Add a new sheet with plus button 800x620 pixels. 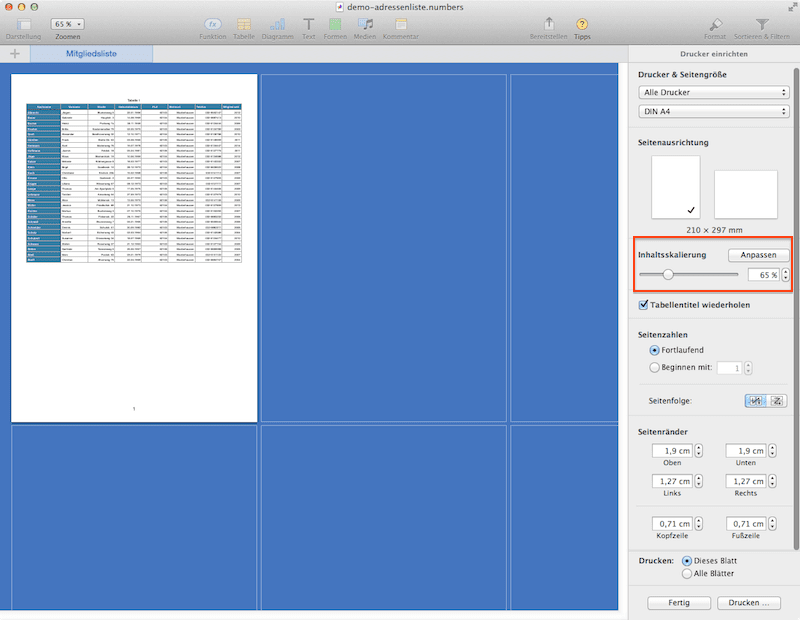tap(15, 54)
